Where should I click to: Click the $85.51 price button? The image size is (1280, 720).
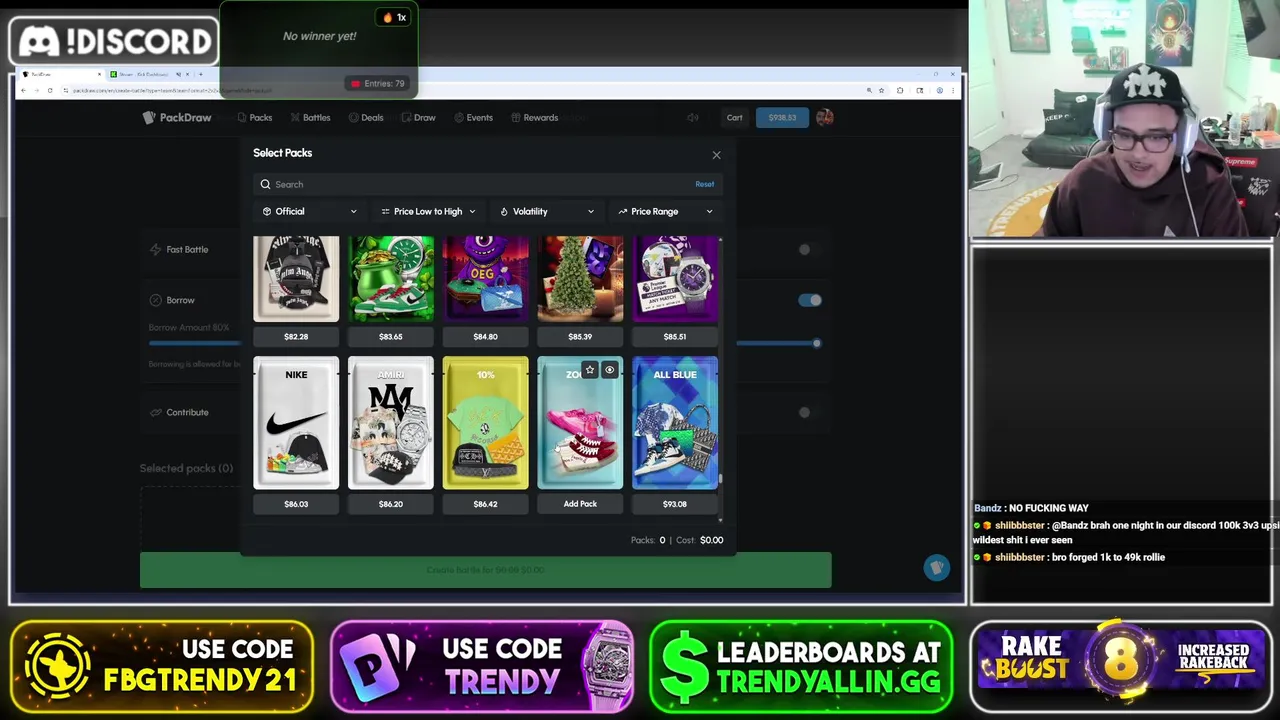[675, 337]
